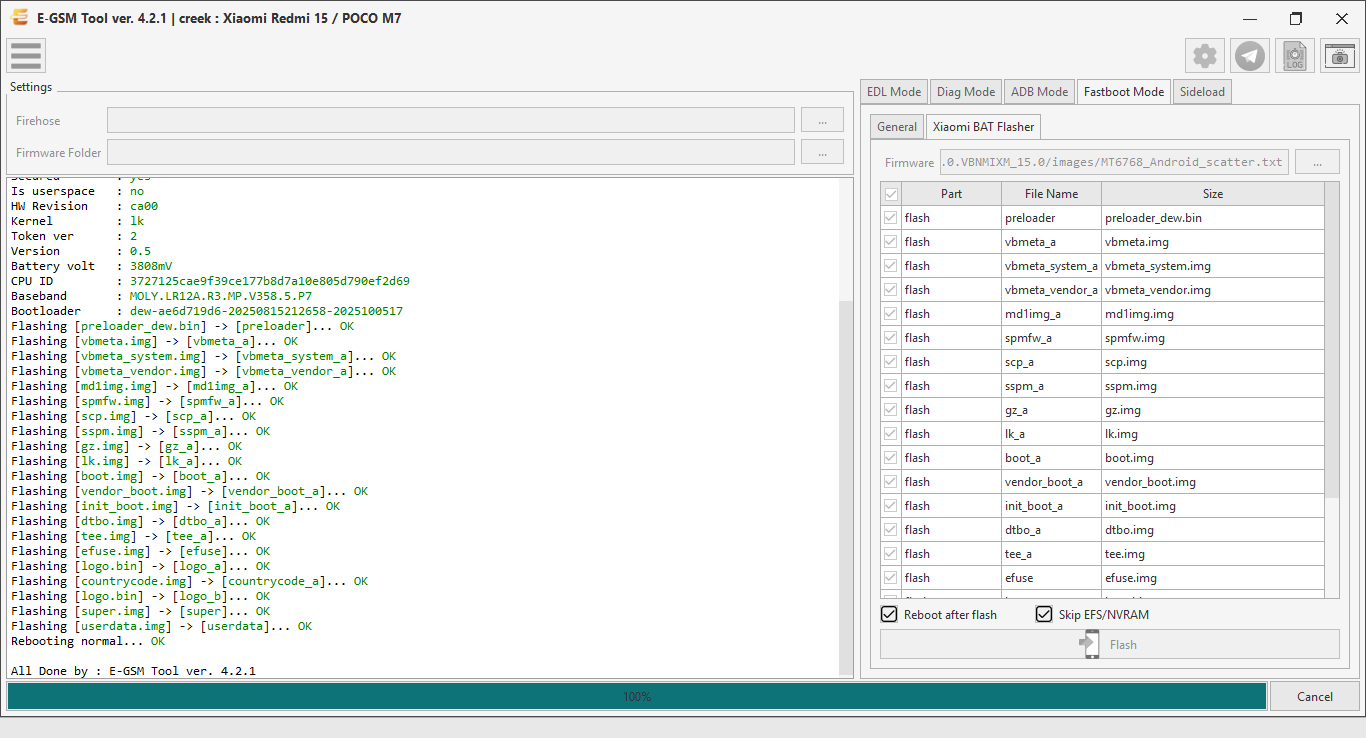Viewport: 1366px width, 738px height.
Task: Click 'All Done by : E-GSM Tool' line
Action: [x=133, y=671]
